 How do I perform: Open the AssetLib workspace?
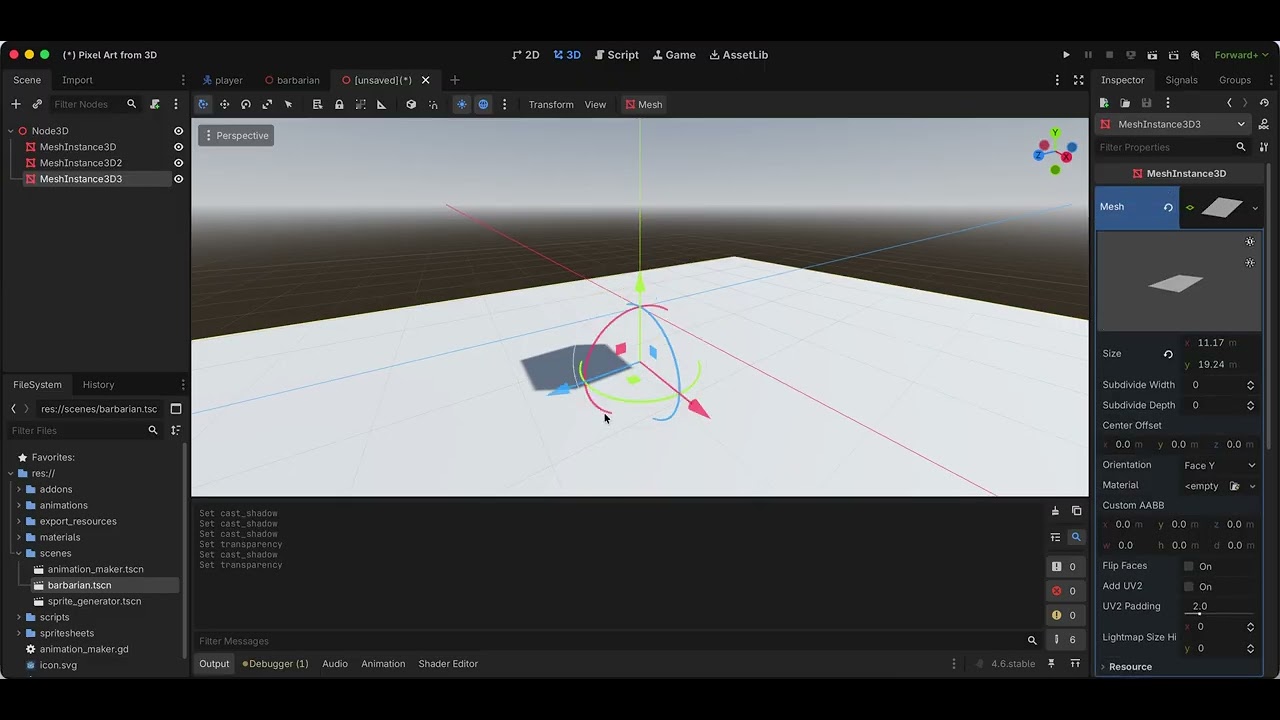point(739,55)
